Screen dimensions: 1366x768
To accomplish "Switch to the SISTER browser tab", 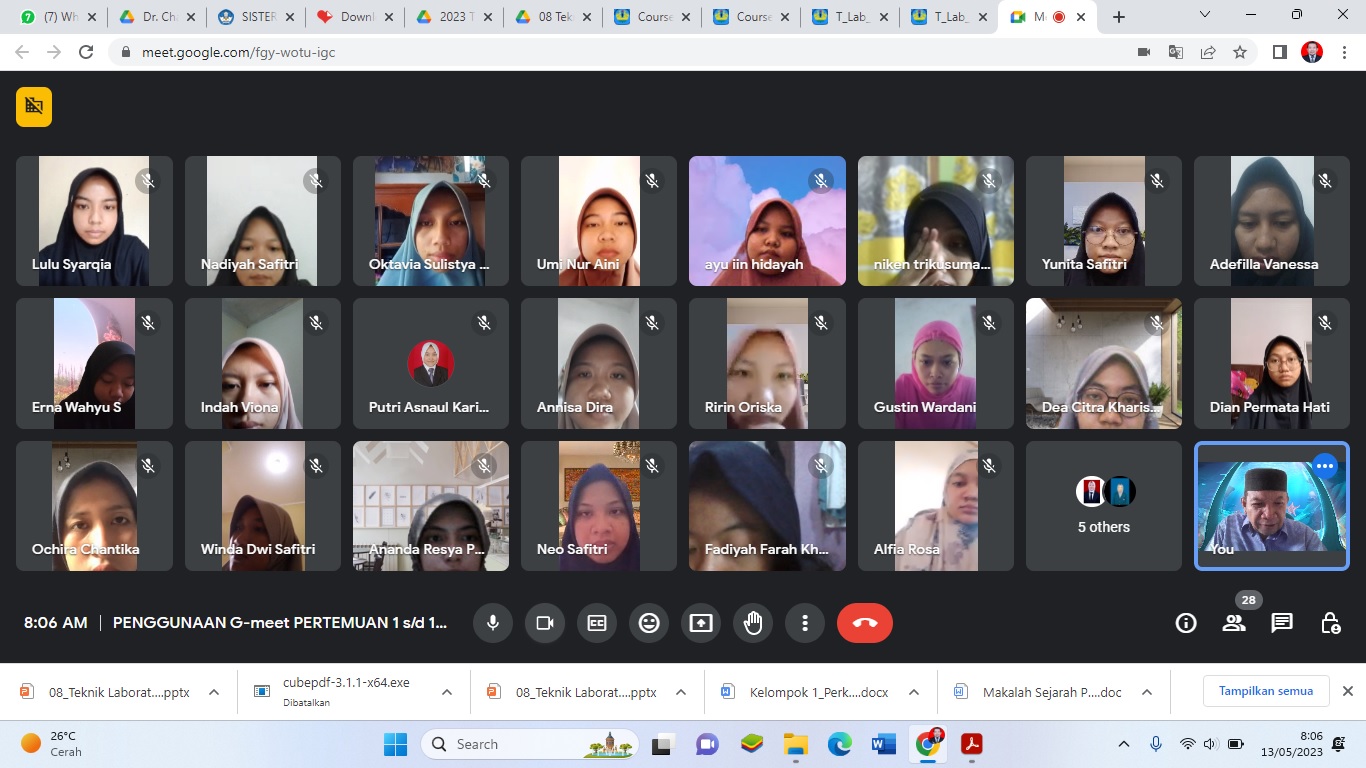I will pos(253,17).
